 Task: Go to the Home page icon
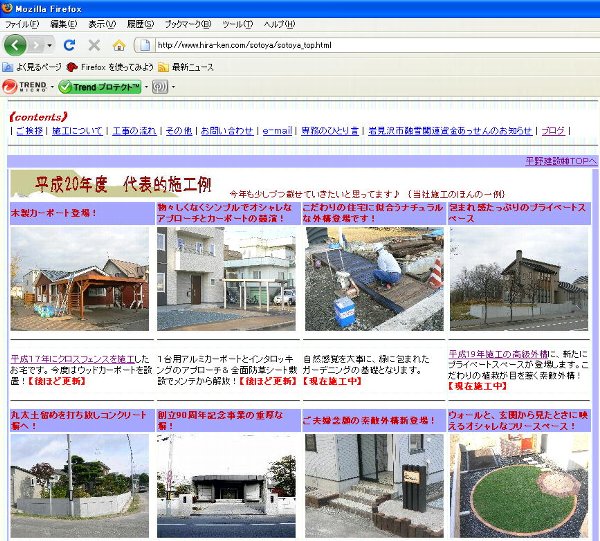click(x=119, y=45)
